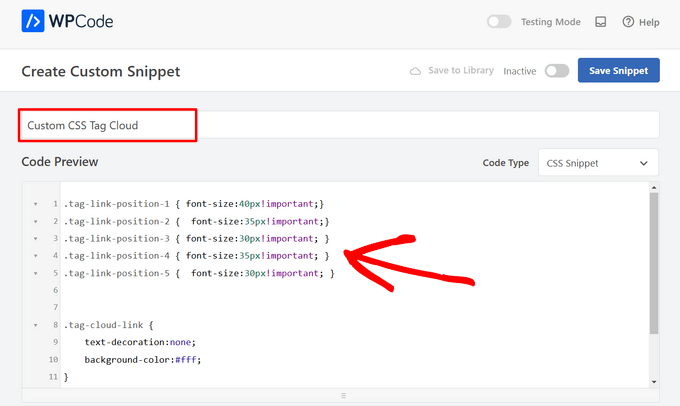Collapse code fold on line 2
680x406 pixels.
click(x=36, y=221)
